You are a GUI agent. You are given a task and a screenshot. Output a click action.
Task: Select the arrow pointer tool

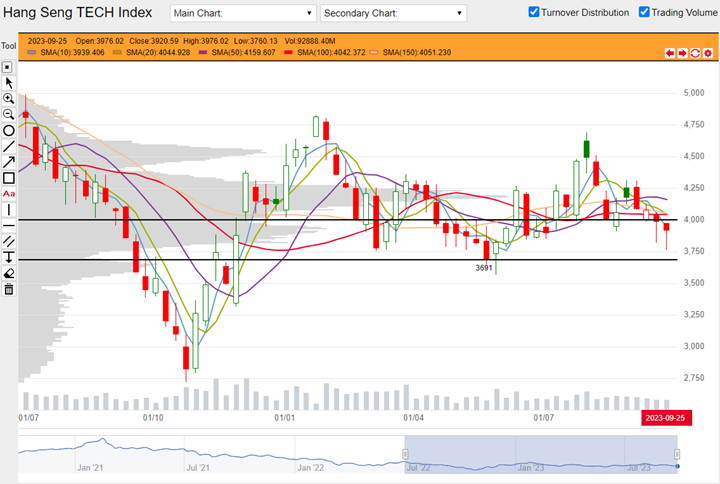9,83
